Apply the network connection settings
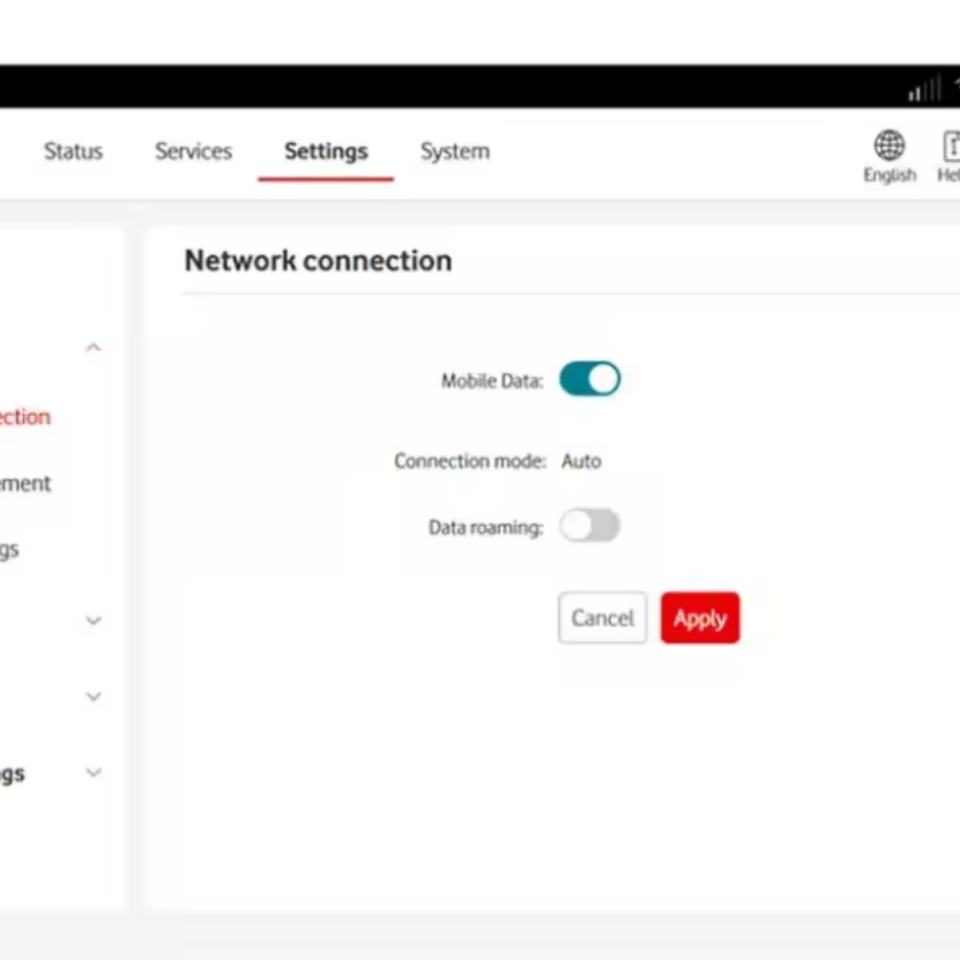The width and height of the screenshot is (960, 960). point(700,618)
